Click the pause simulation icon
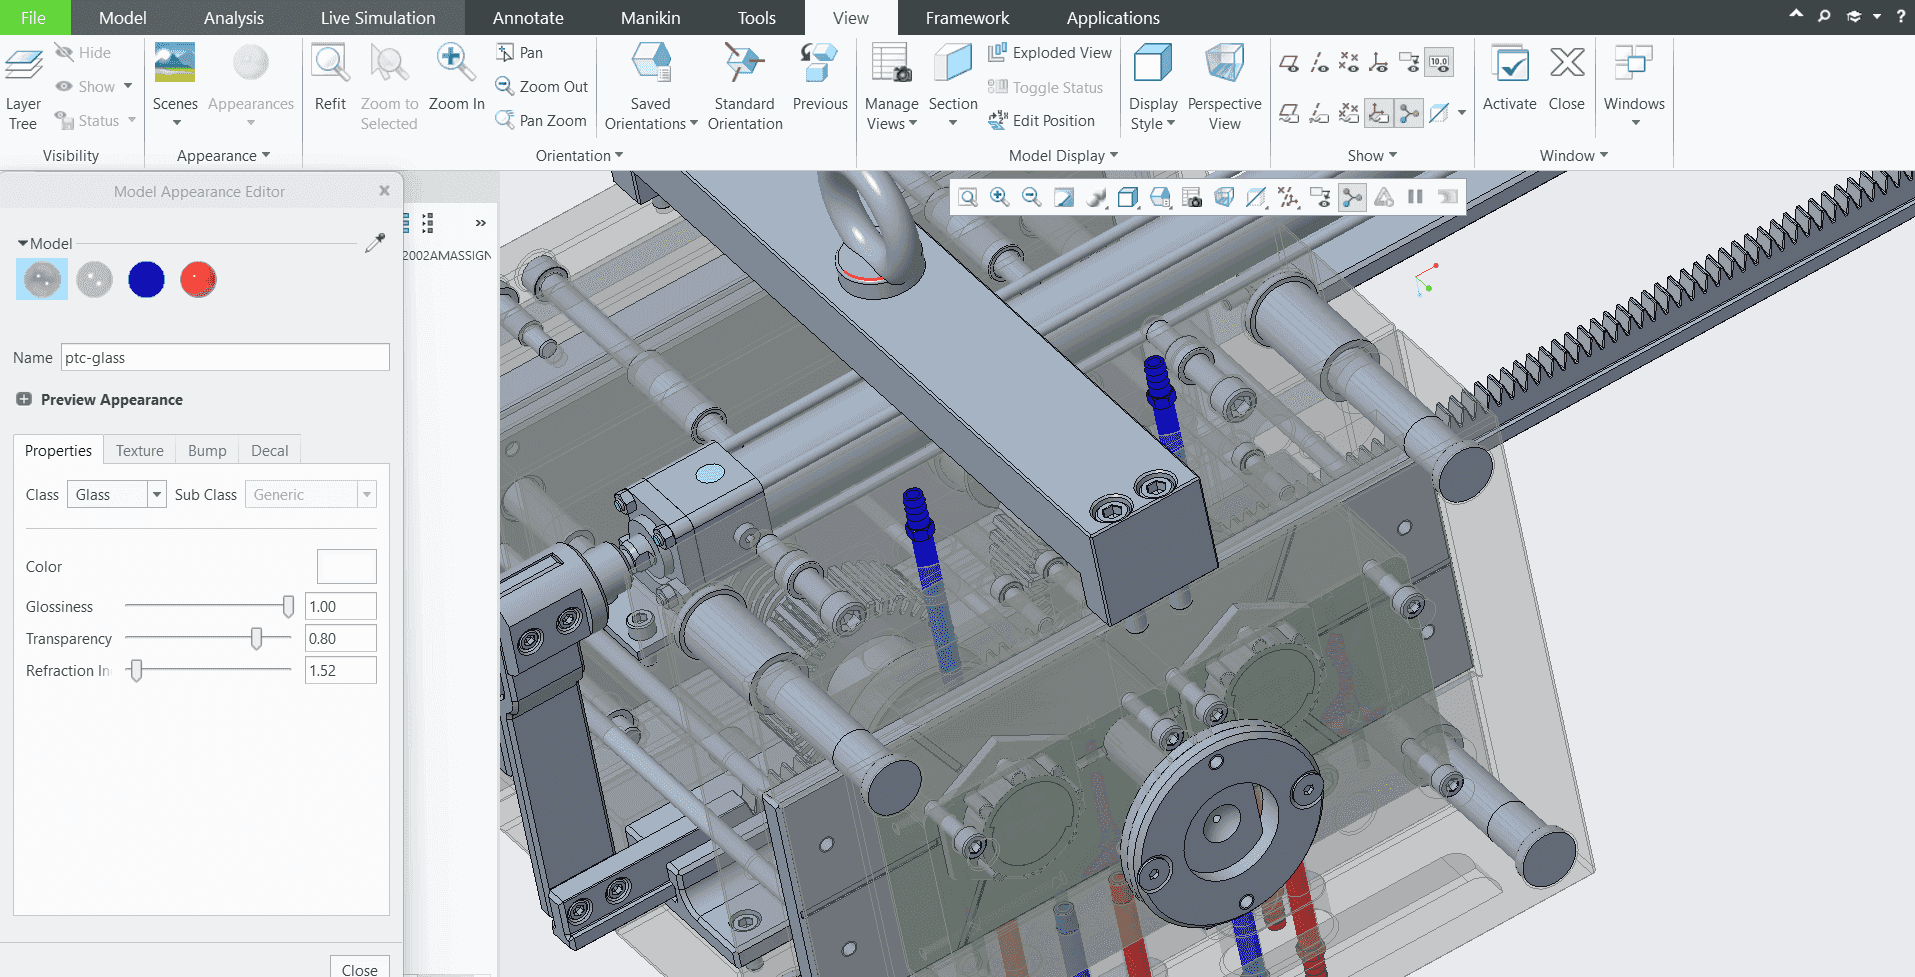This screenshot has height=977, width=1915. (x=1415, y=197)
